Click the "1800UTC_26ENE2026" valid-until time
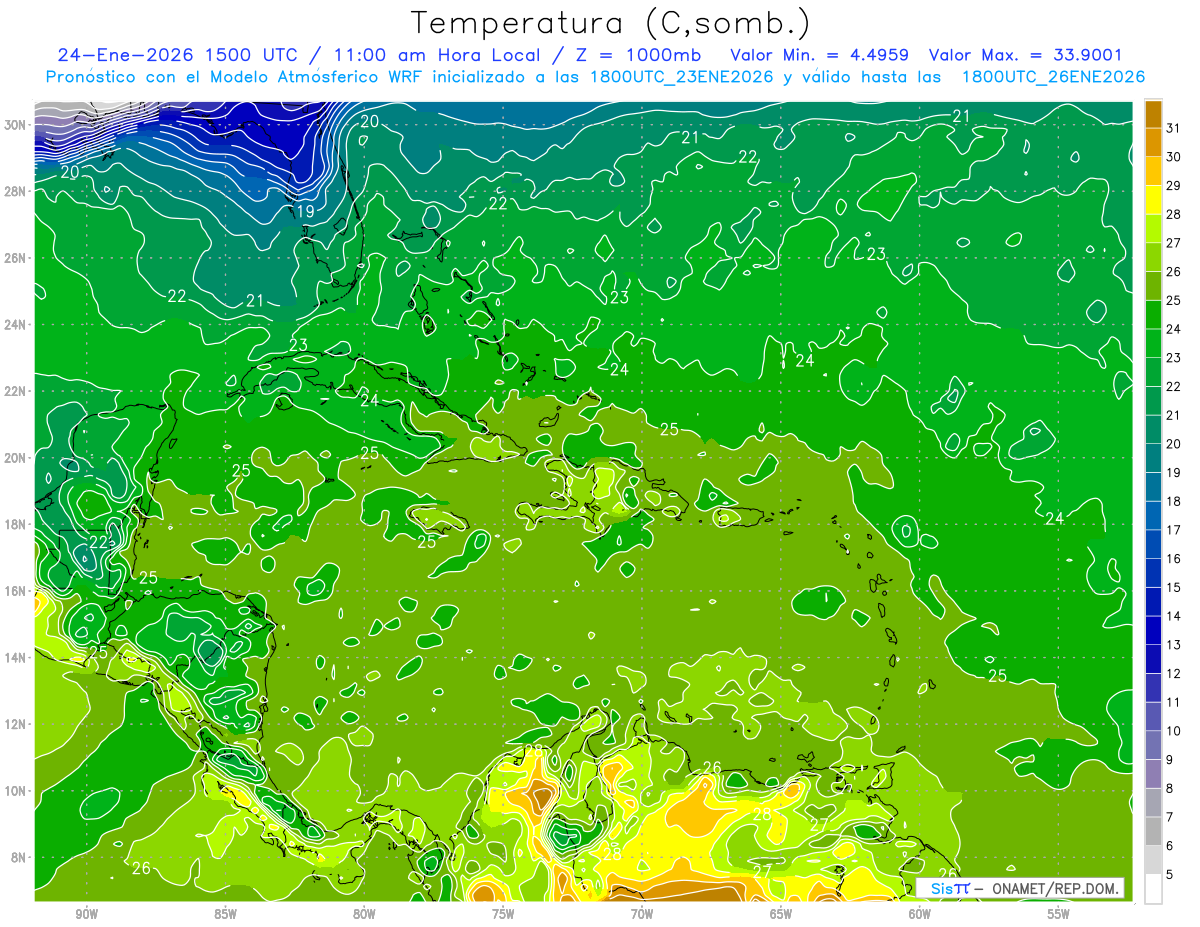 (x=1053, y=77)
